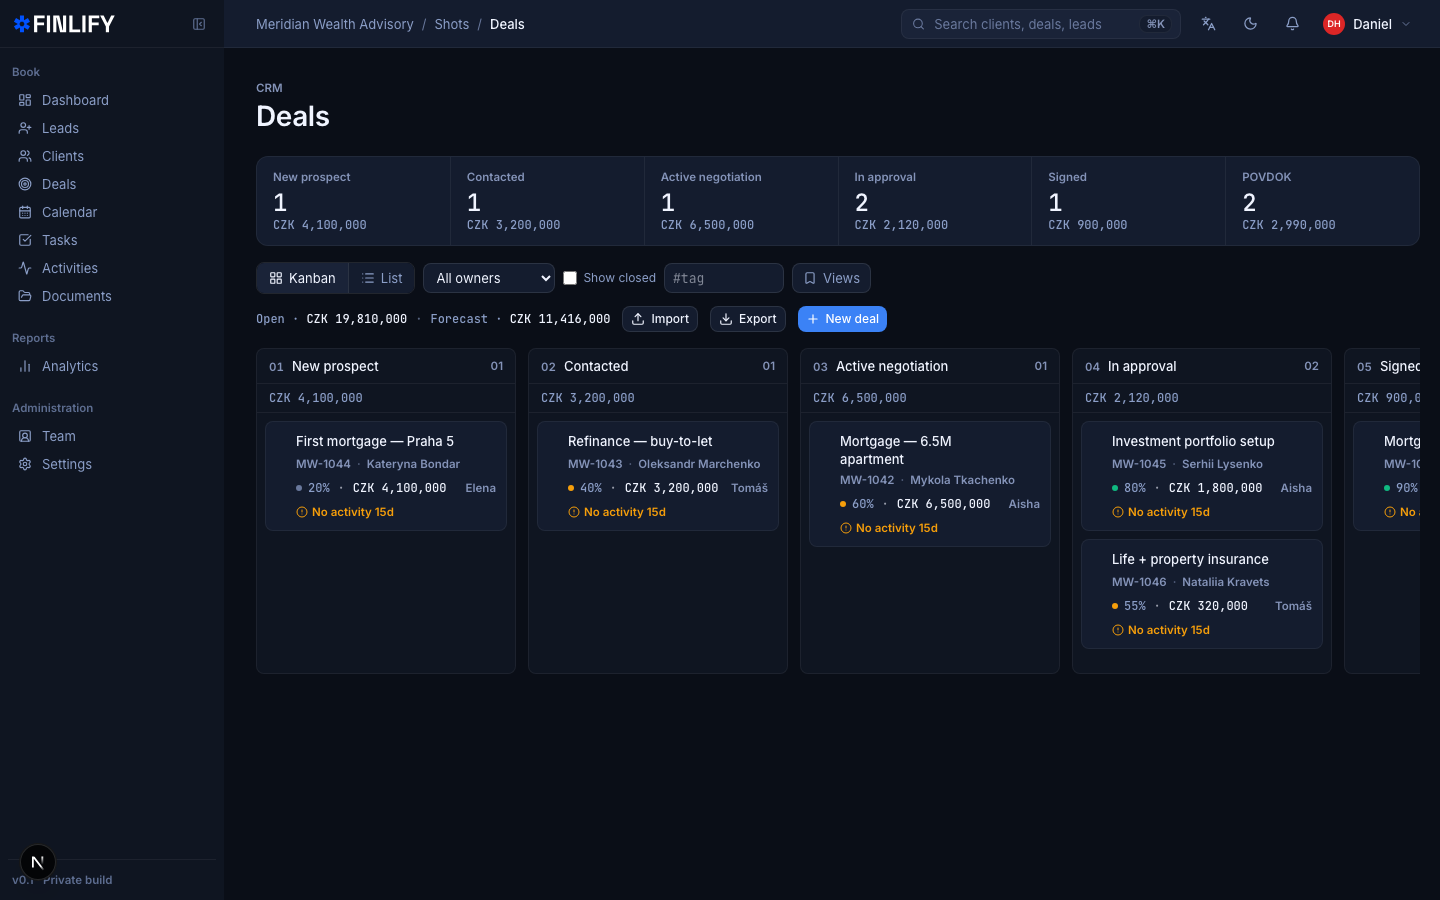This screenshot has width=1440, height=900.
Task: Click the Next.js N badge
Action: click(38, 862)
